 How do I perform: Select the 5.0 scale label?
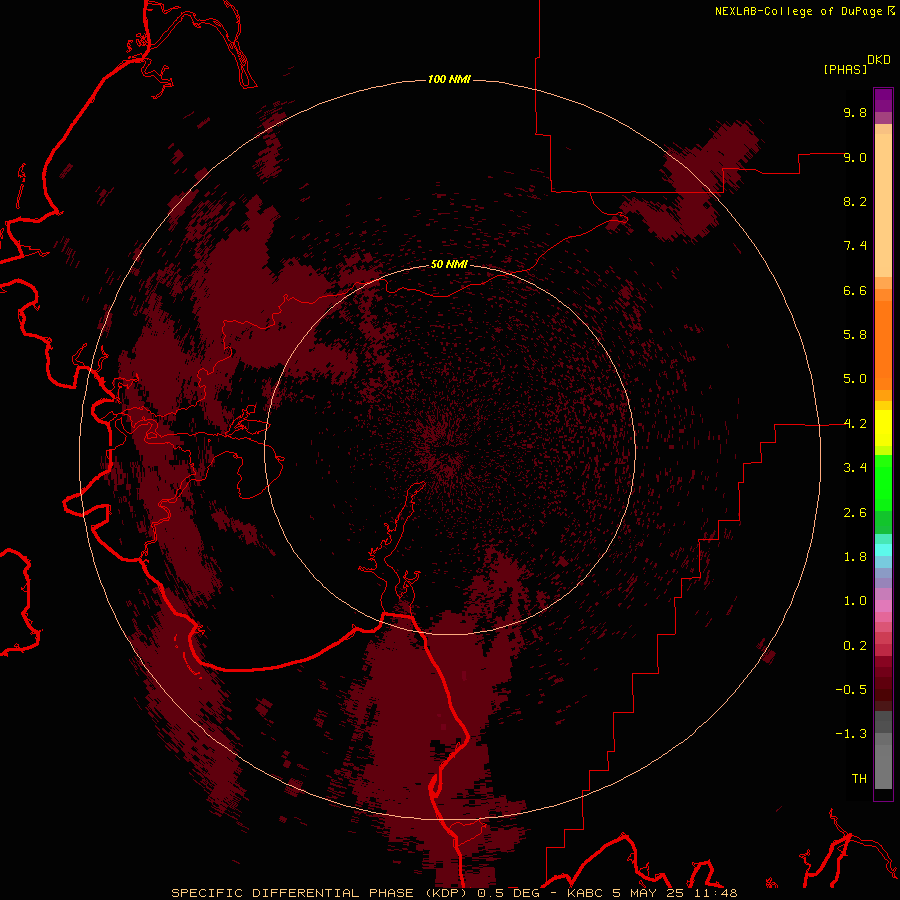(855, 379)
